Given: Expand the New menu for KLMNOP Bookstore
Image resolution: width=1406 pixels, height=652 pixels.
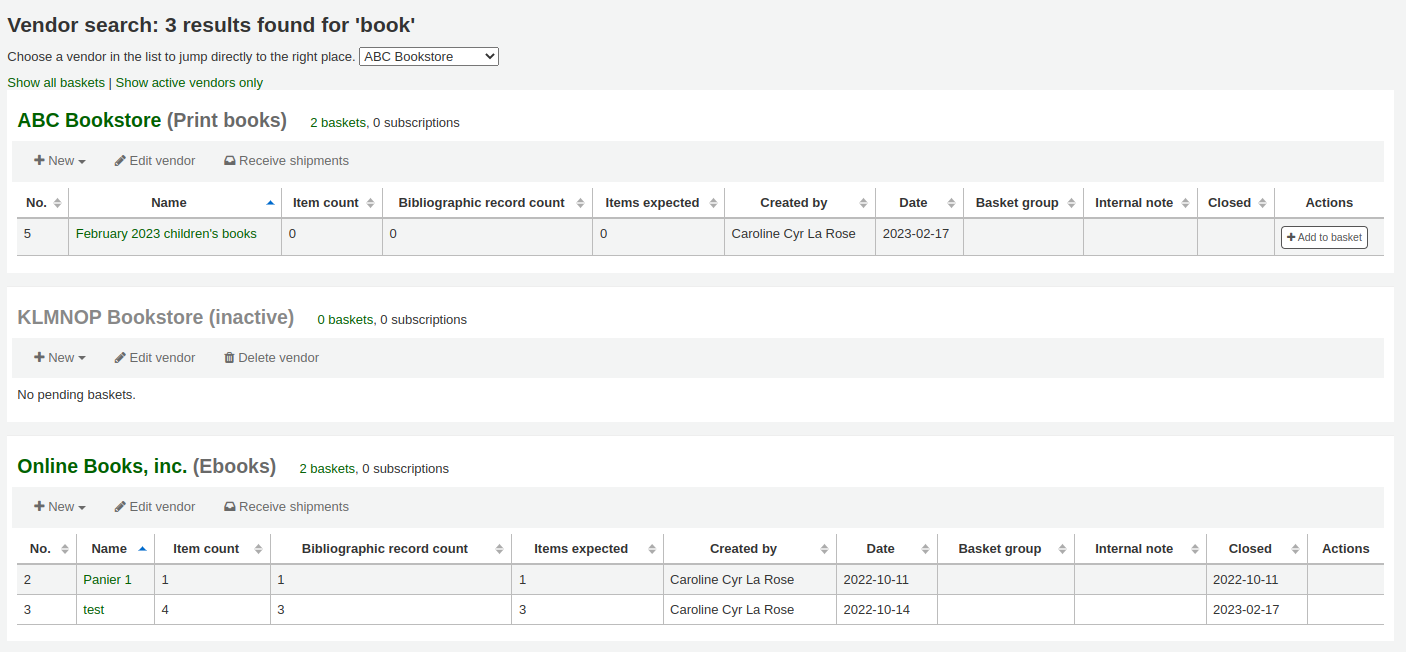Looking at the screenshot, I should (x=60, y=358).
